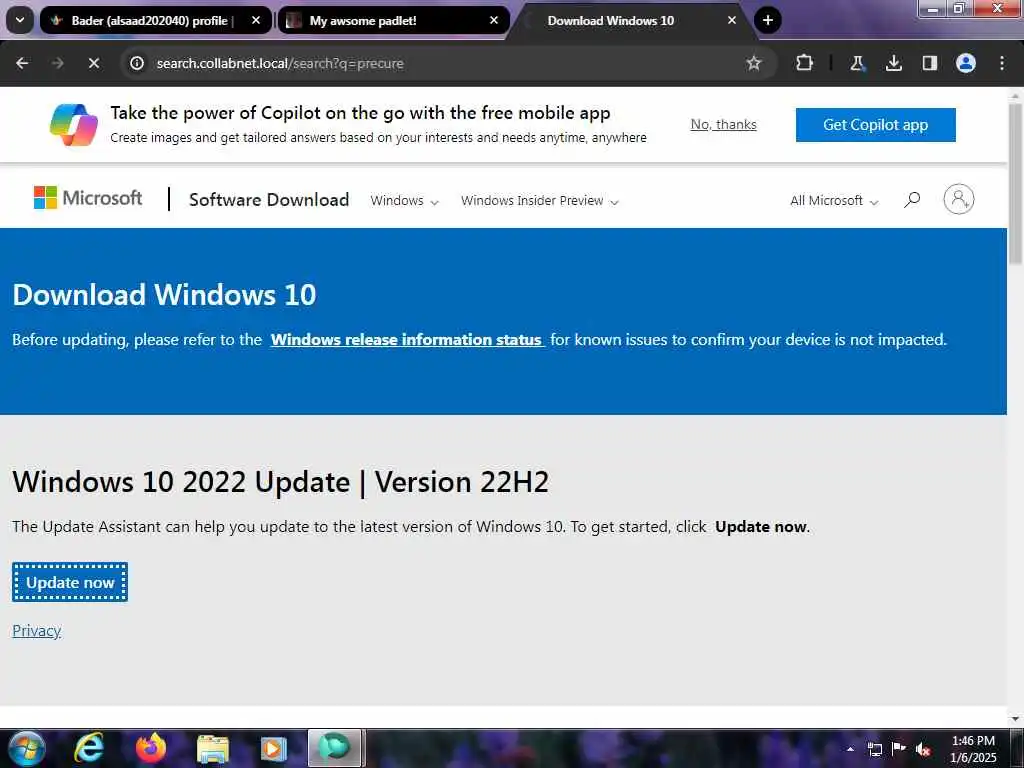Image resolution: width=1024 pixels, height=768 pixels.
Task: Expand the All Microsoft menu
Action: click(834, 200)
